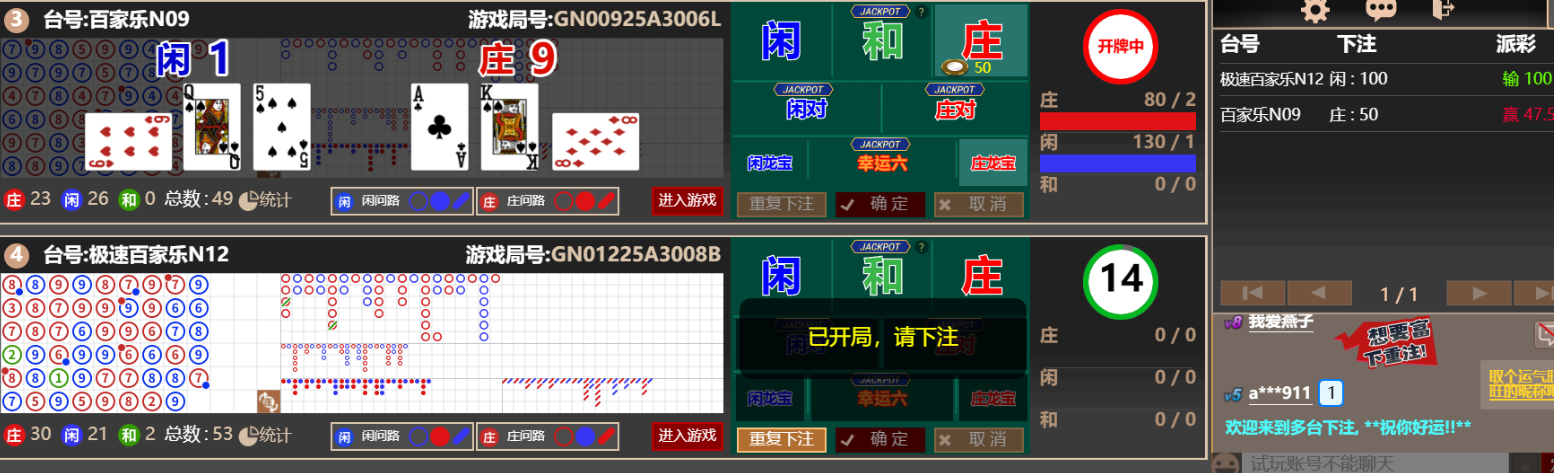Open the settings gear icon
The width and height of the screenshot is (1554, 473).
point(1314,10)
